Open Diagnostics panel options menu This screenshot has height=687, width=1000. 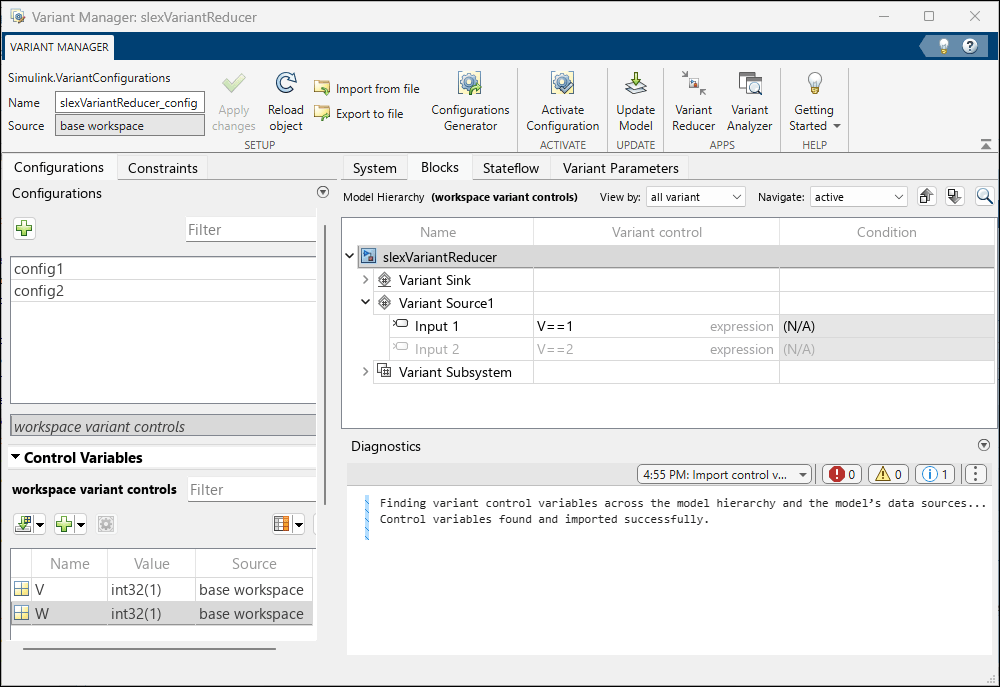tap(983, 445)
